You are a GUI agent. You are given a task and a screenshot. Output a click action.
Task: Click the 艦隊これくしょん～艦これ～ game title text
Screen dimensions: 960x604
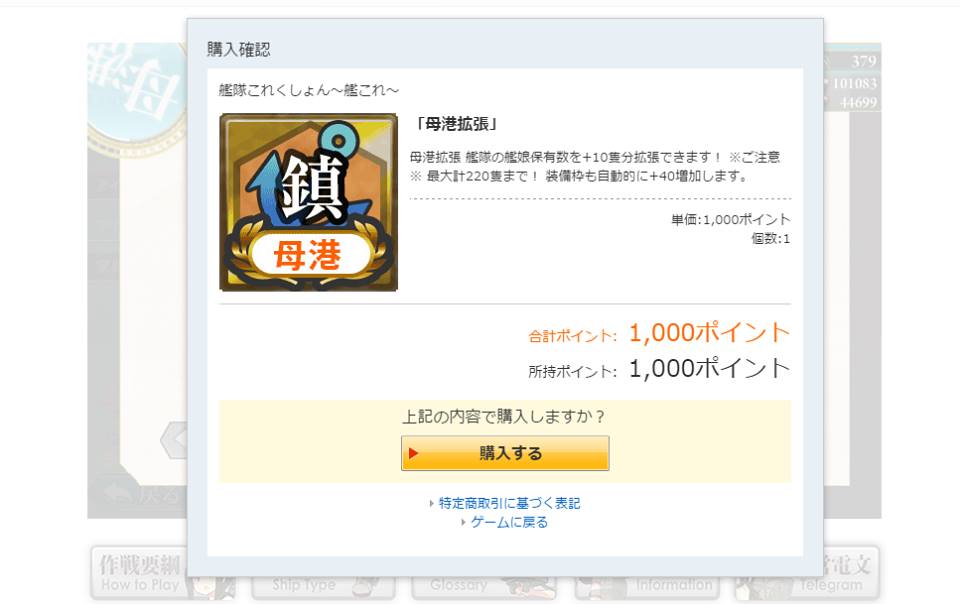(309, 91)
